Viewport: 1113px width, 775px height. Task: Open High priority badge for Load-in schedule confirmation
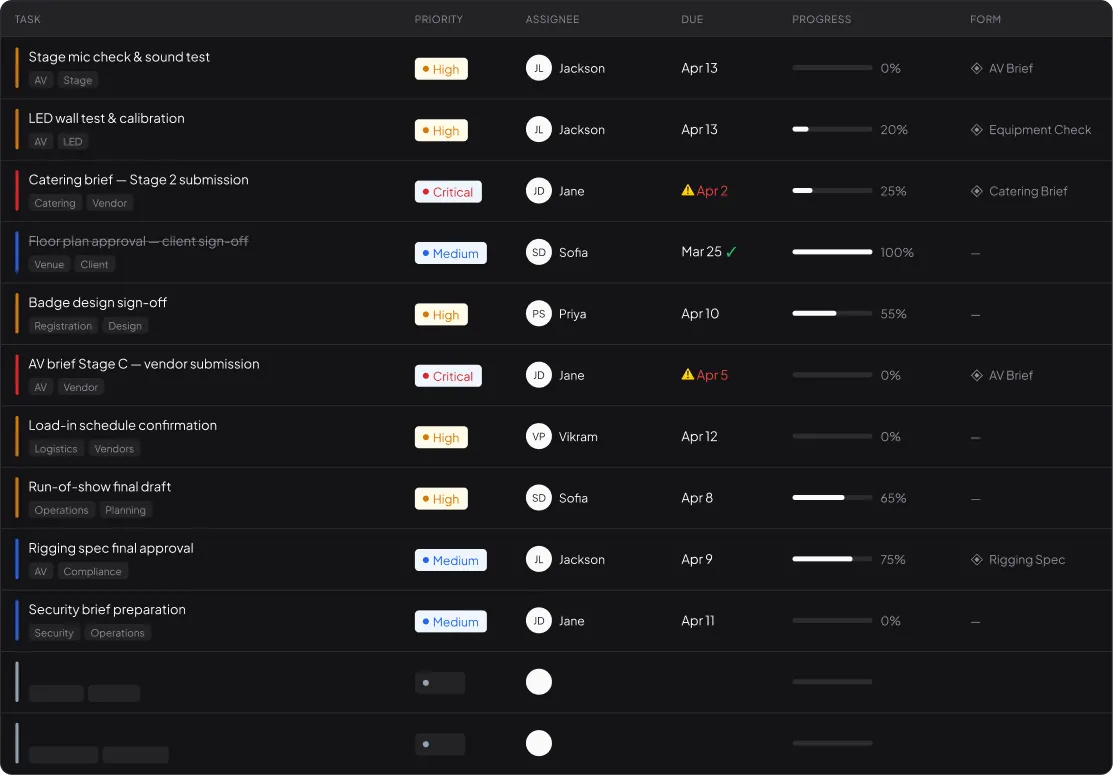442,437
